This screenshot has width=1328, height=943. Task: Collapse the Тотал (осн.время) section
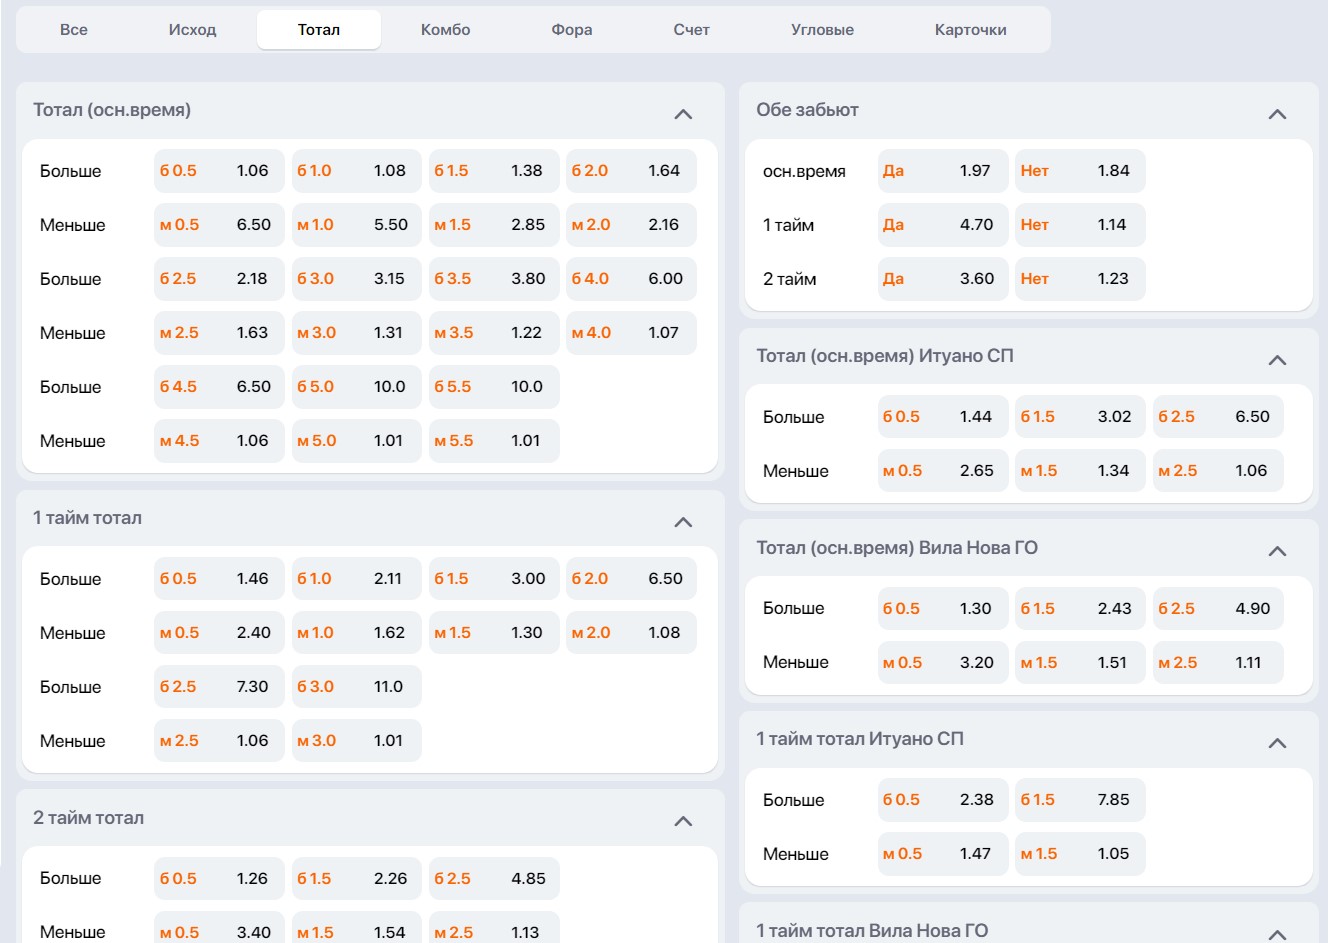pos(683,114)
